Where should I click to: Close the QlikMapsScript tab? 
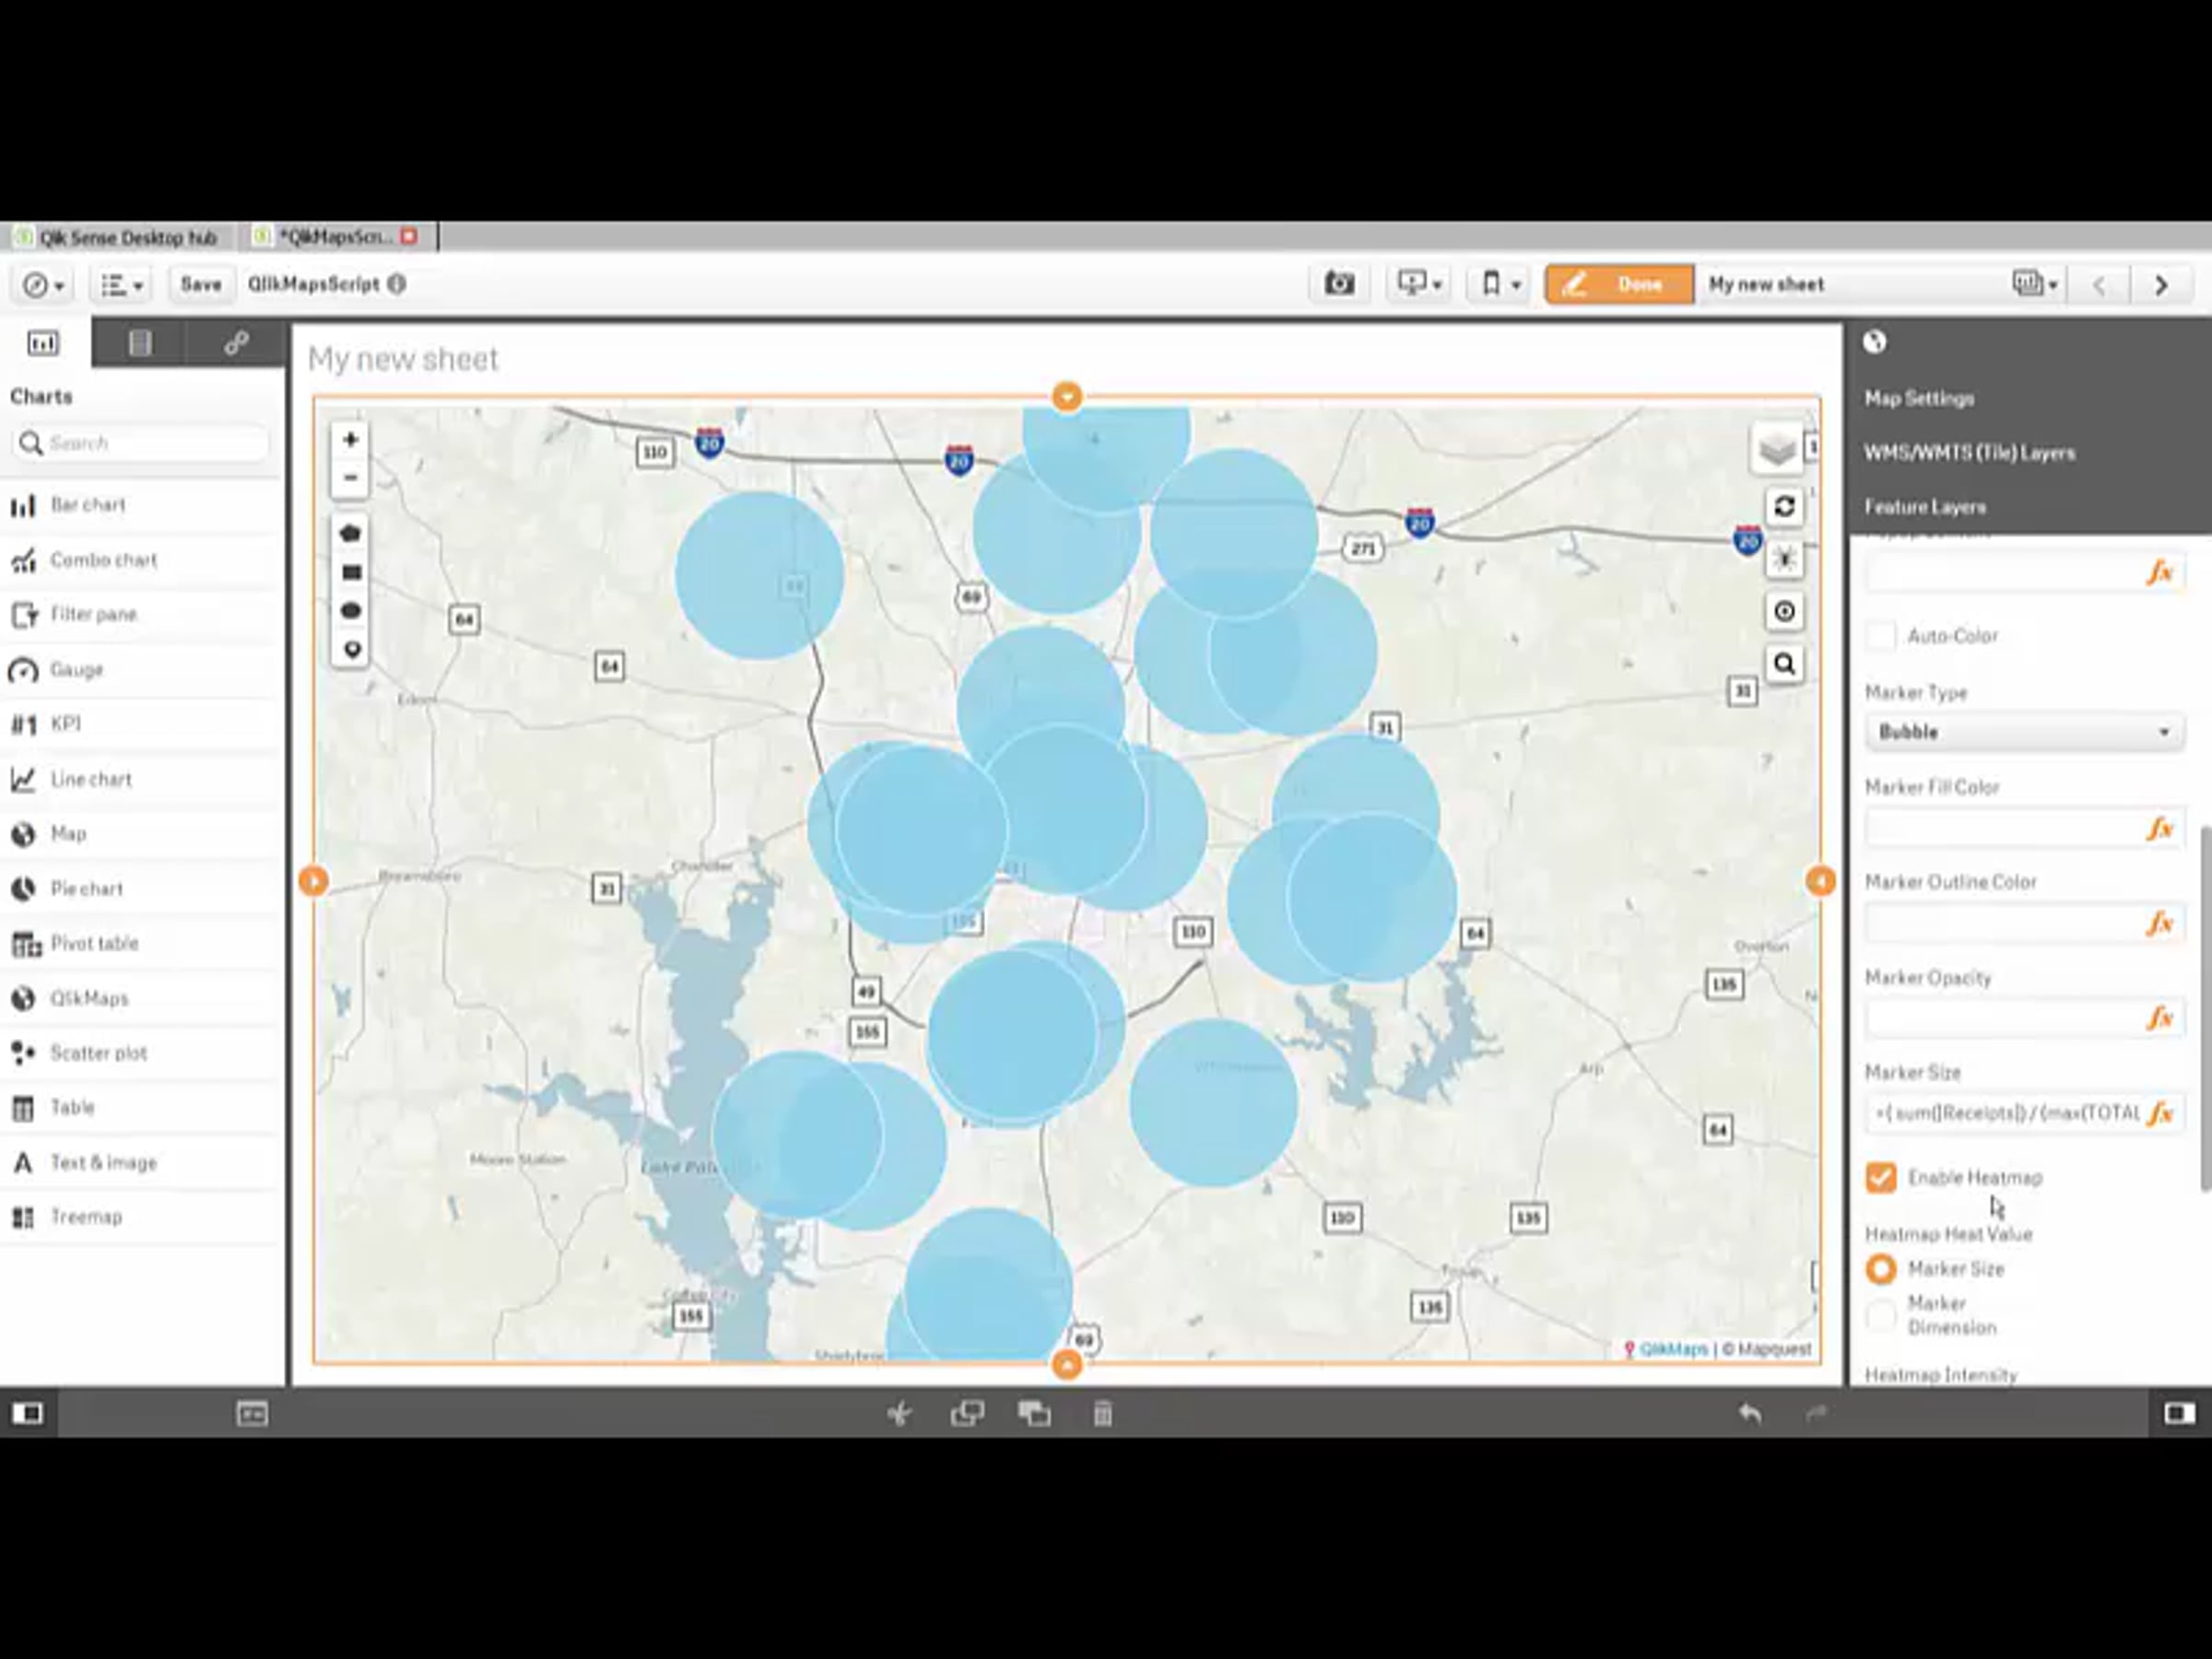point(409,236)
